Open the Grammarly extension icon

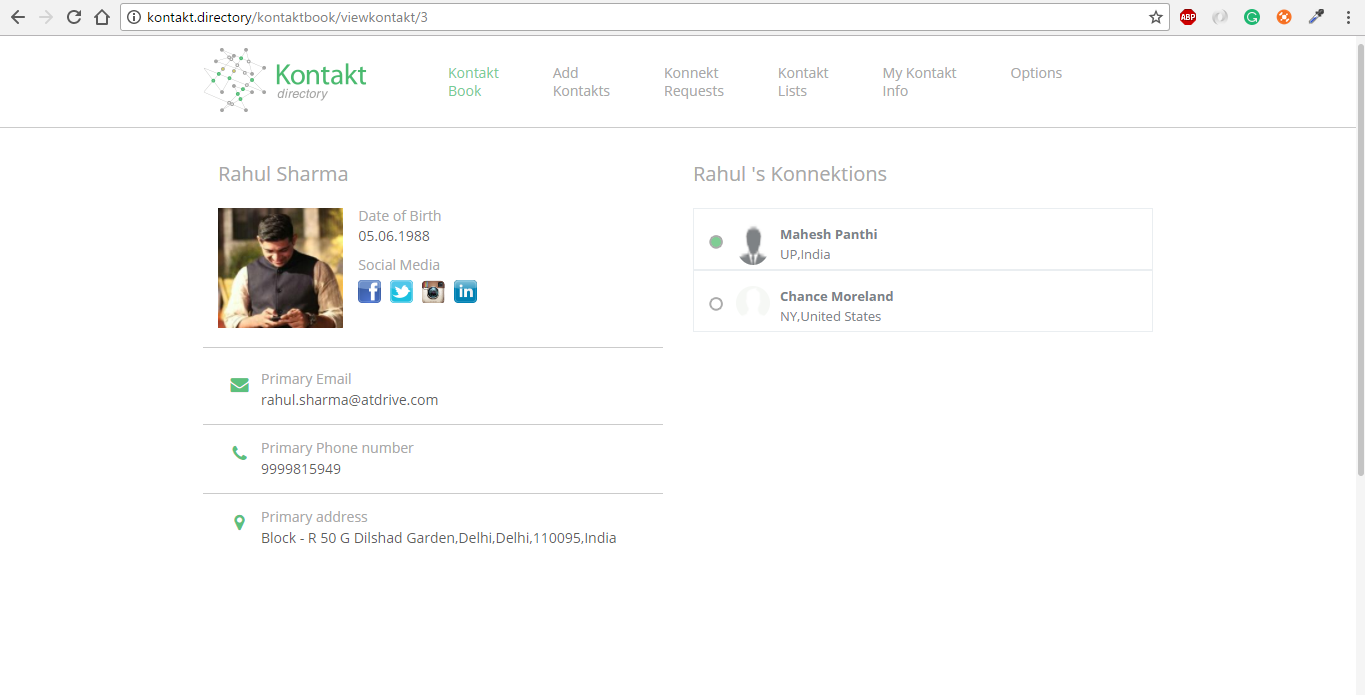pyautogui.click(x=1252, y=17)
